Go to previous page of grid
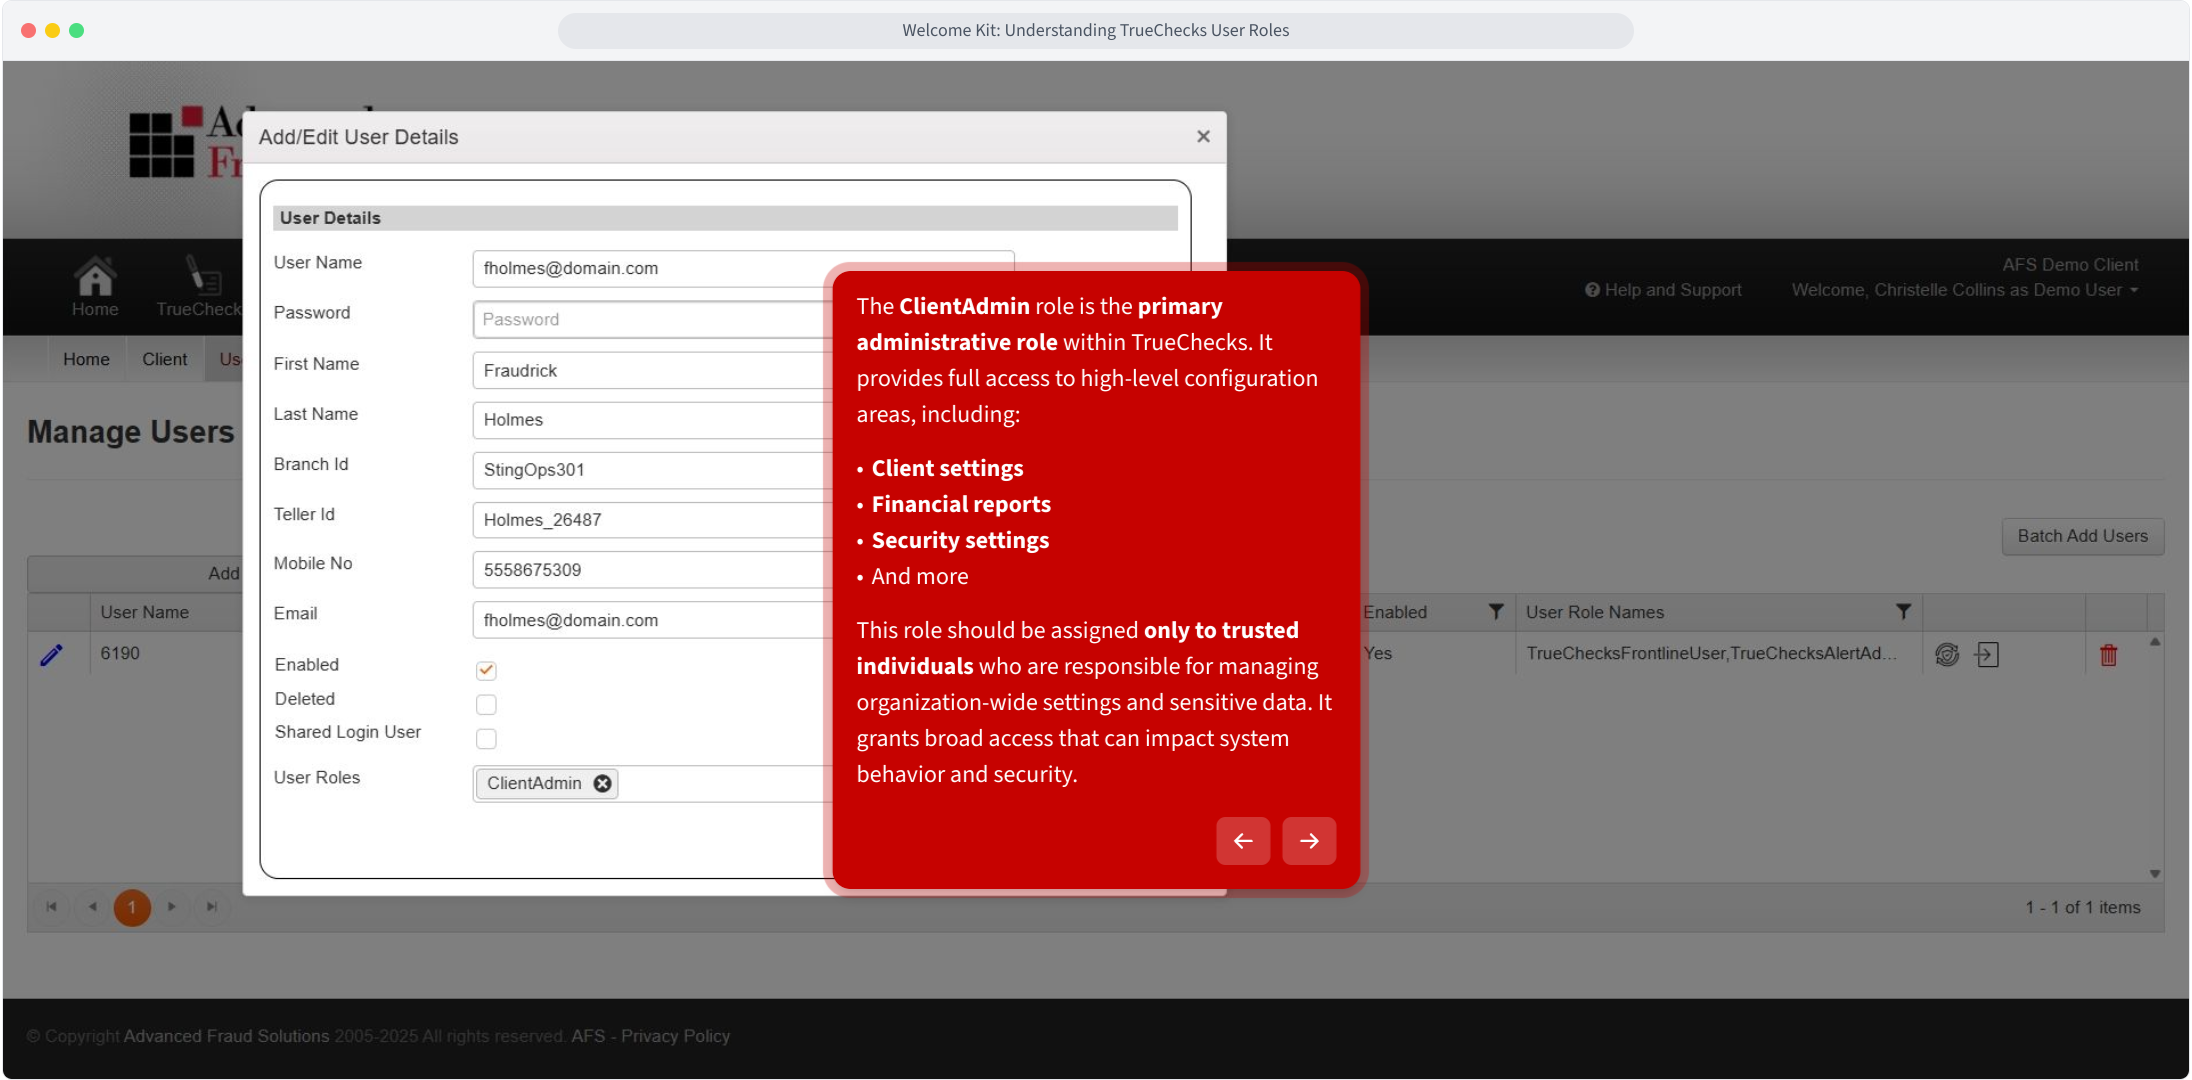2192x1080 pixels. (92, 907)
